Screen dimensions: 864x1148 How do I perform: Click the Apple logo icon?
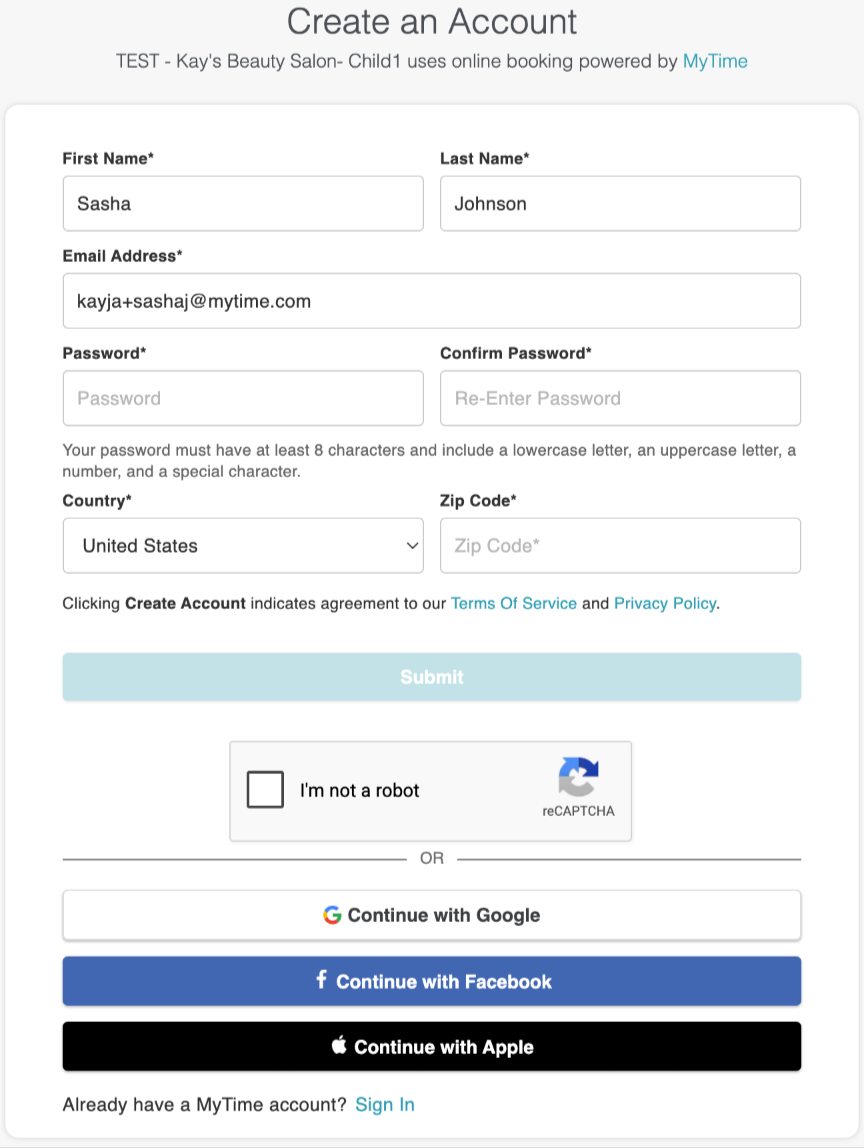coord(339,1045)
